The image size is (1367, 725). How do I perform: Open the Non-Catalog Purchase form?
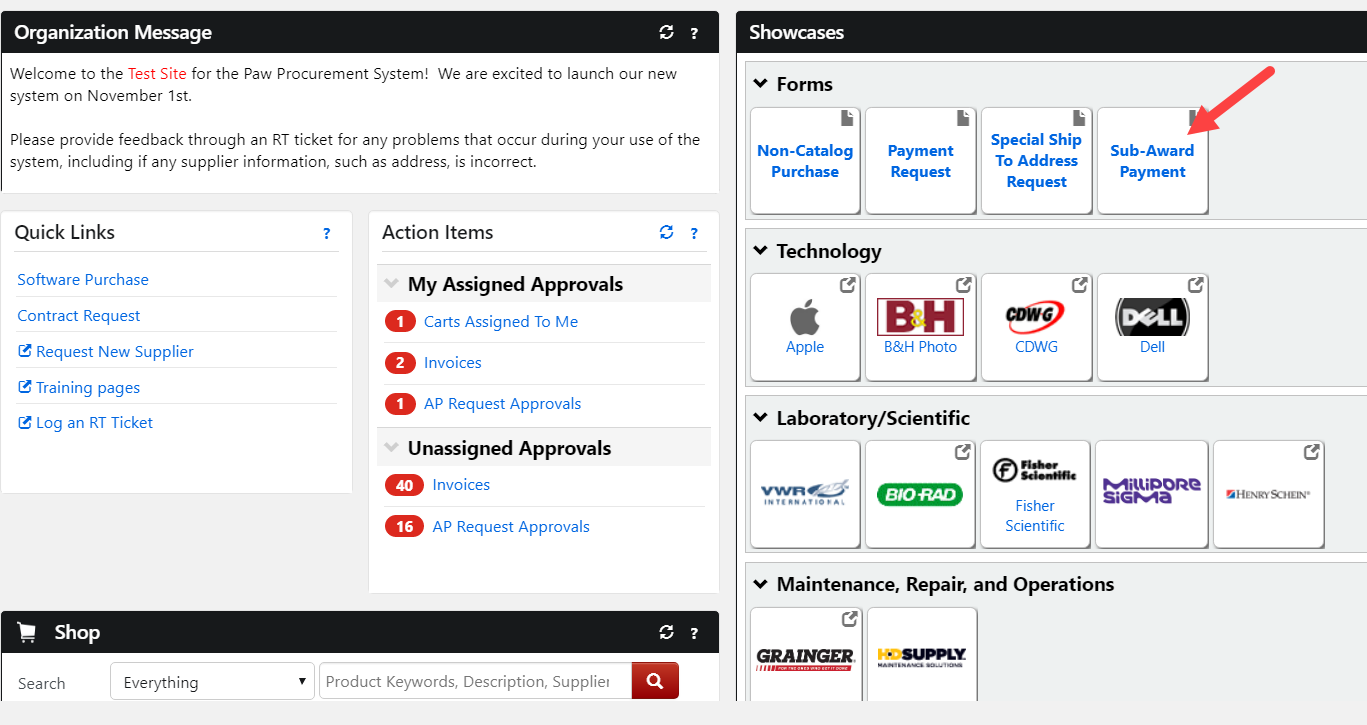click(805, 161)
